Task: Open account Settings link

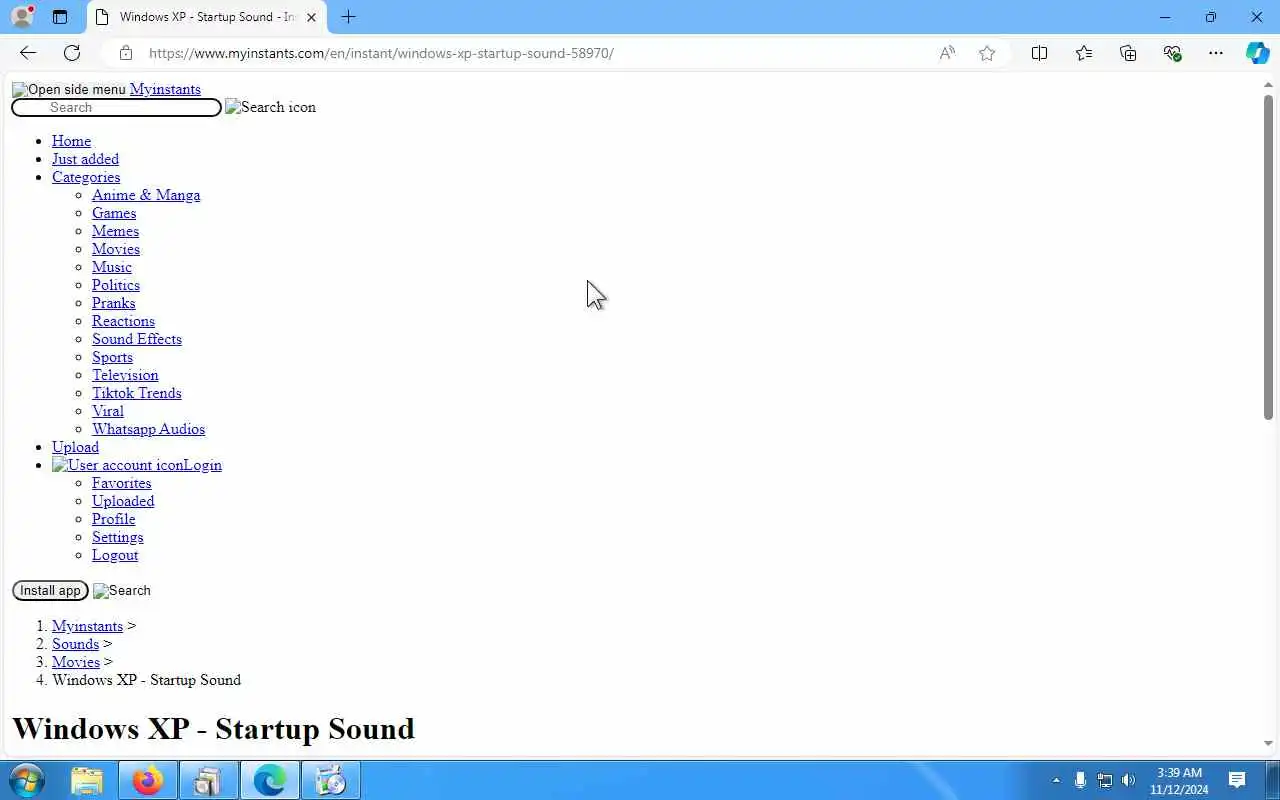Action: coord(118,537)
